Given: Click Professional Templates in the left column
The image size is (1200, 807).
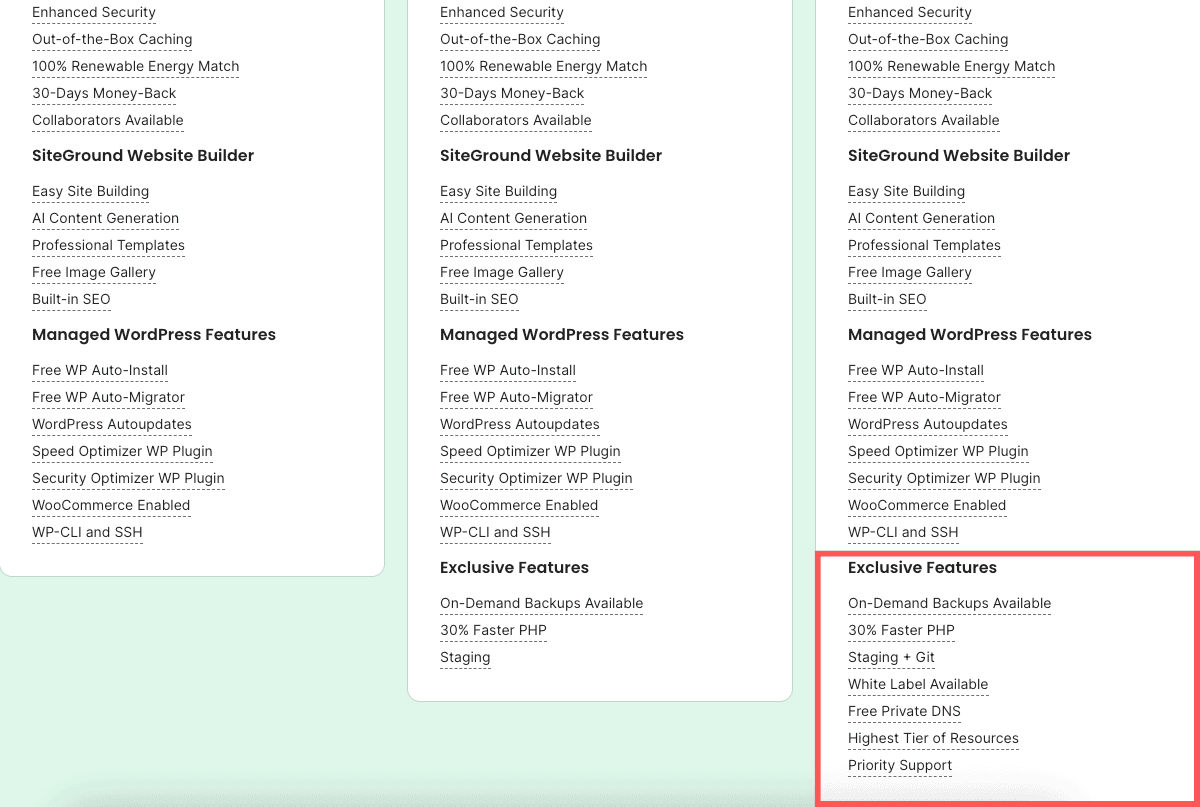Looking at the screenshot, I should 108,246.
